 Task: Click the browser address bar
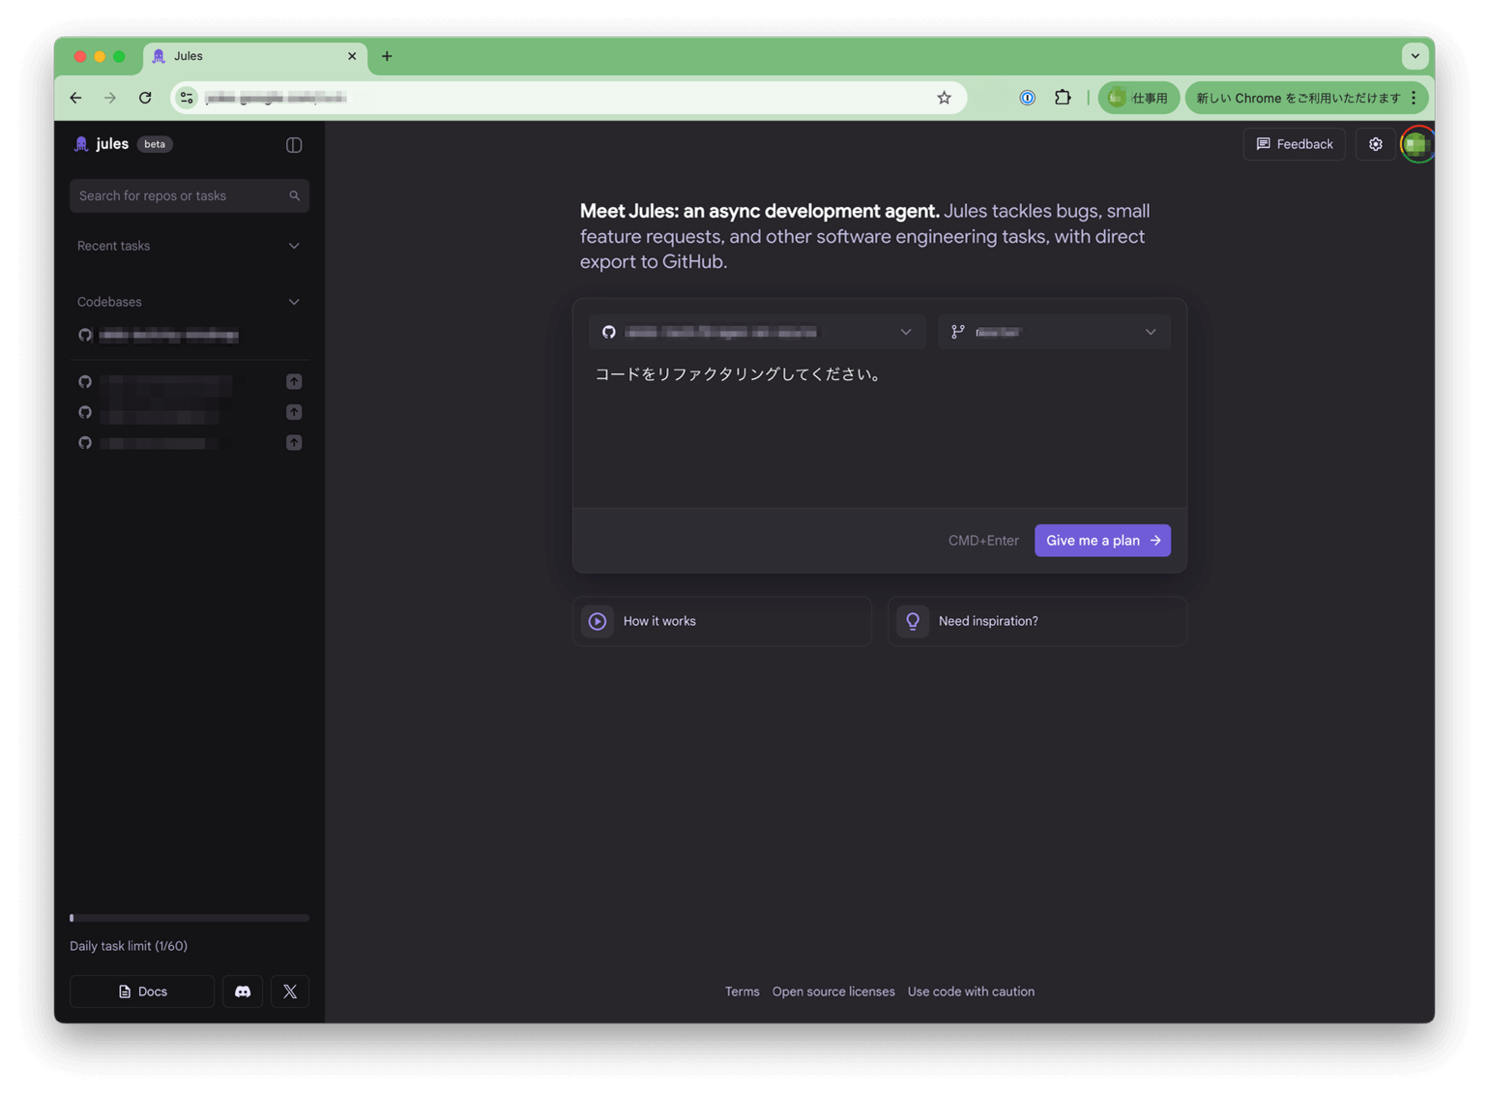[568, 97]
